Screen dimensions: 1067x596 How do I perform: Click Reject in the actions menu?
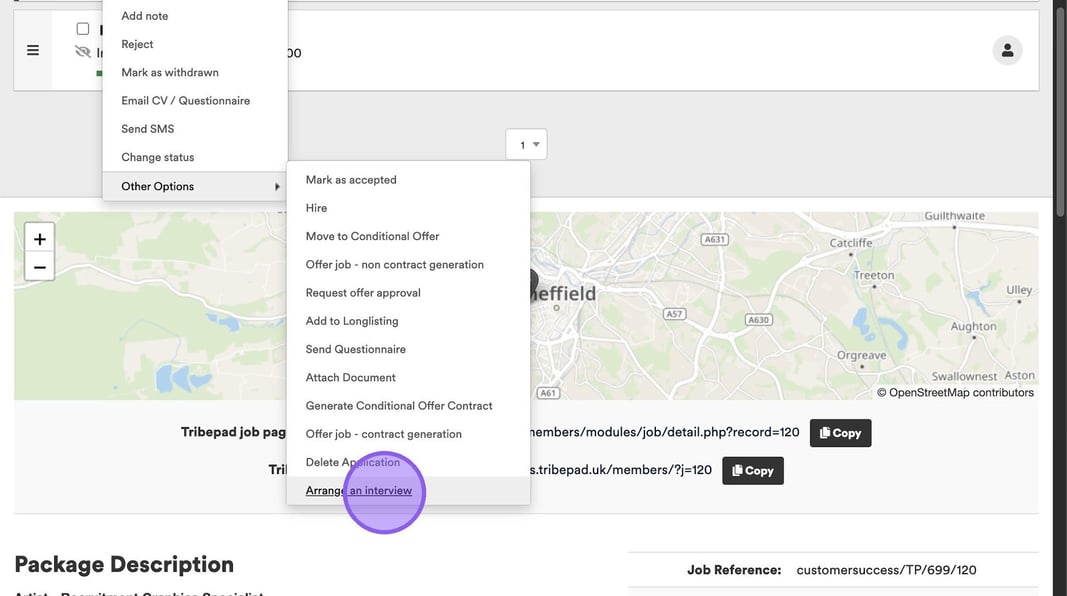(x=137, y=44)
